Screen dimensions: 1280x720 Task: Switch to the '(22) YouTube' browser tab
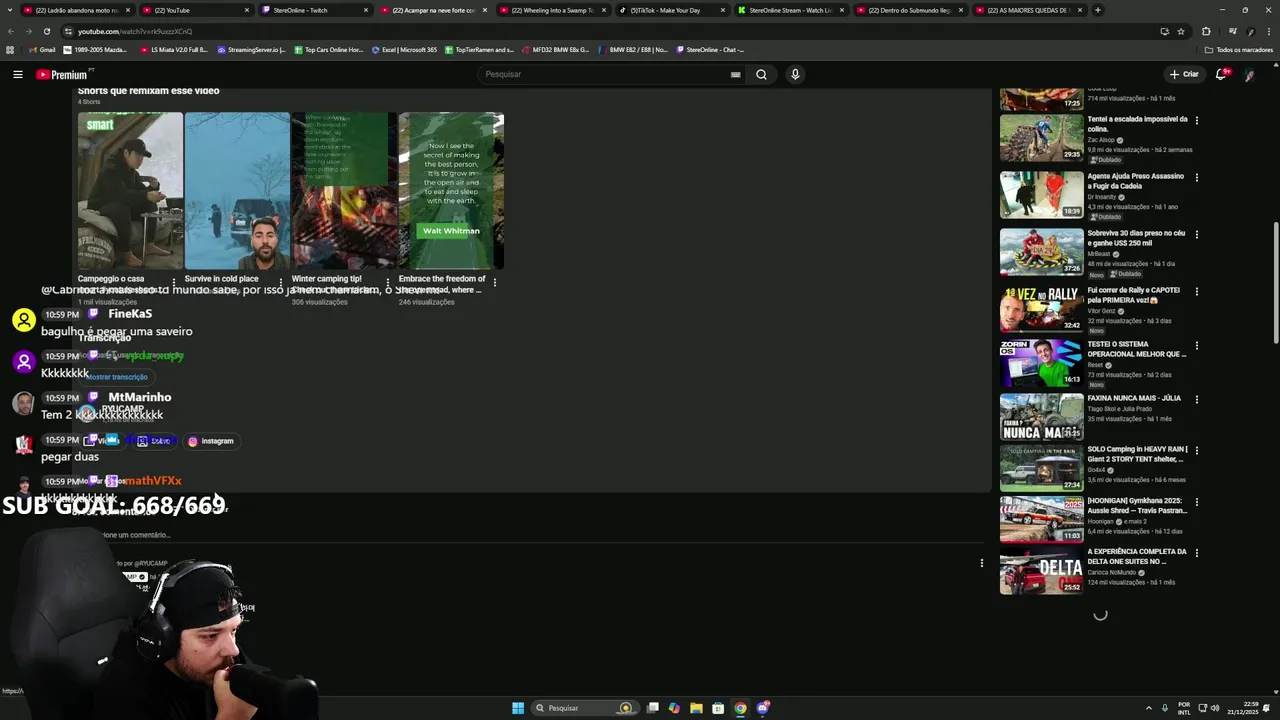coord(195,10)
